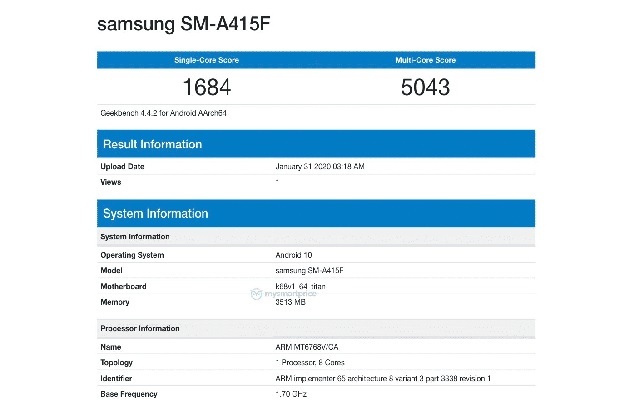Select the Single-Core Score header

pos(206,60)
